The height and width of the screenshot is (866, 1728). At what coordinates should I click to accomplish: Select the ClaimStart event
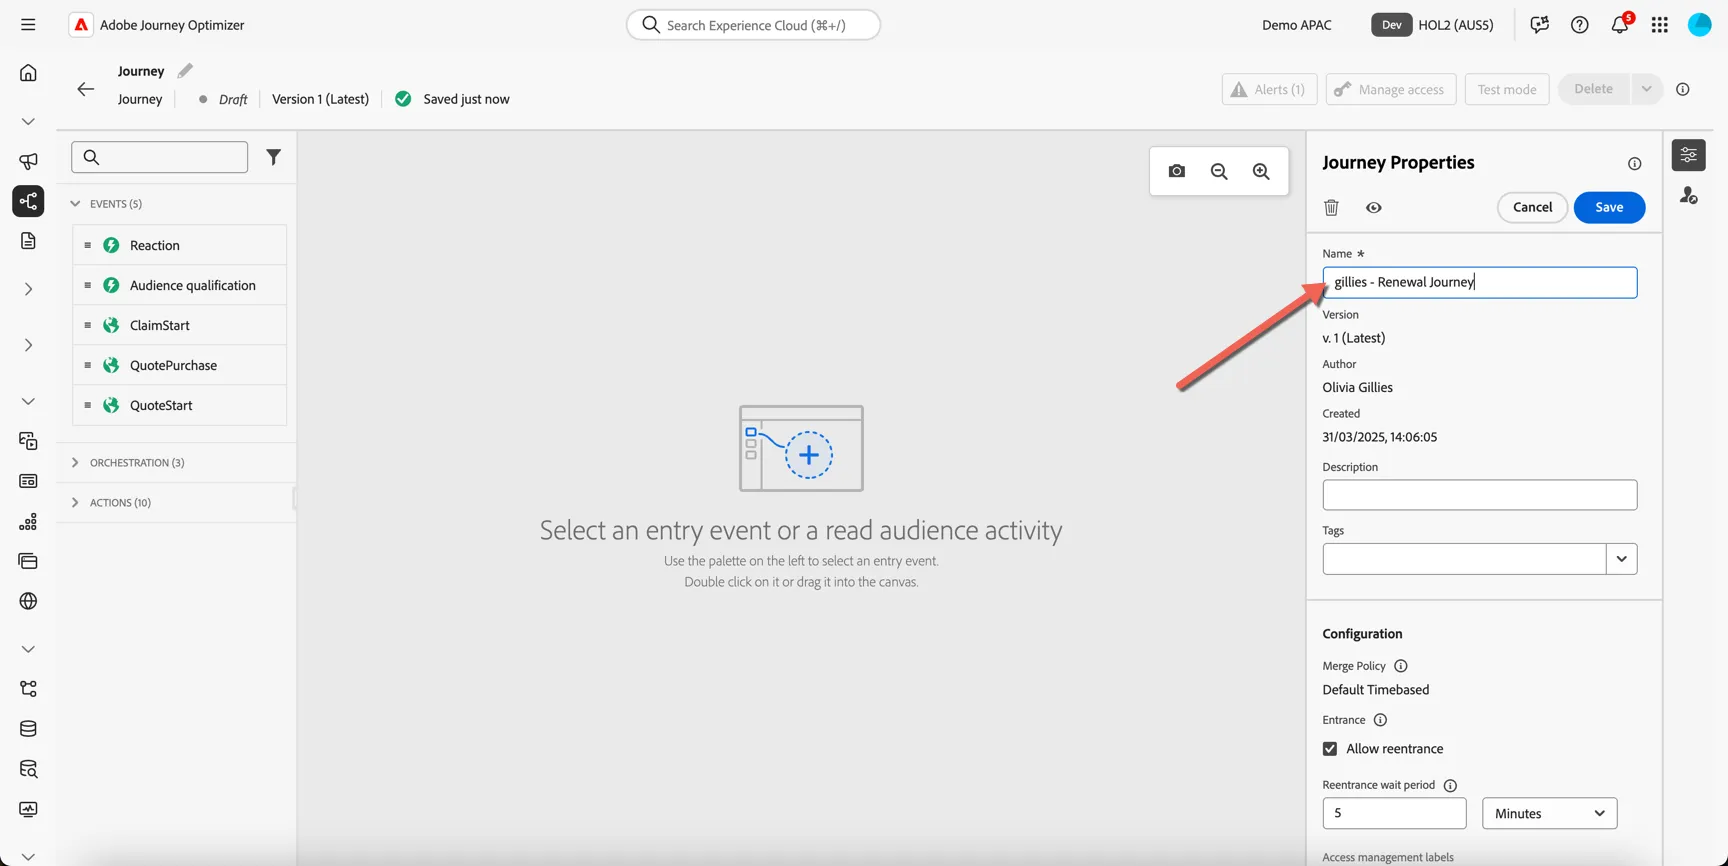179,325
